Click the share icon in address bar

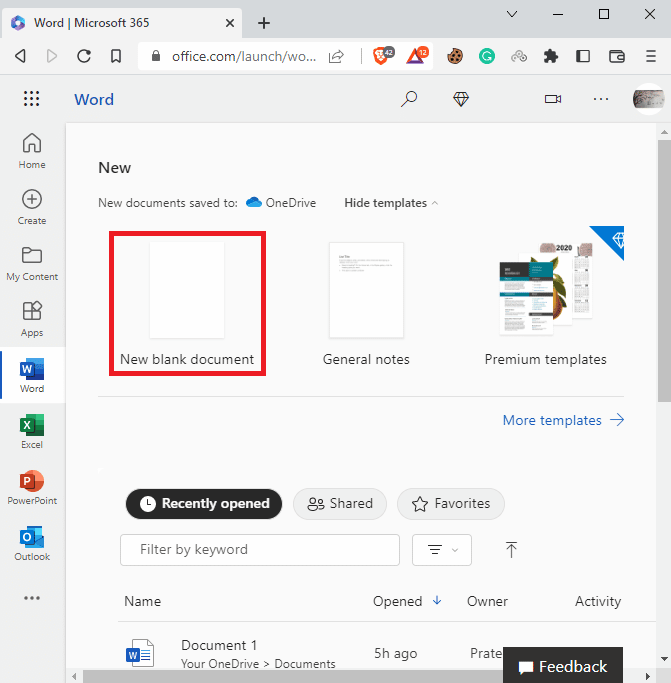(x=336, y=56)
